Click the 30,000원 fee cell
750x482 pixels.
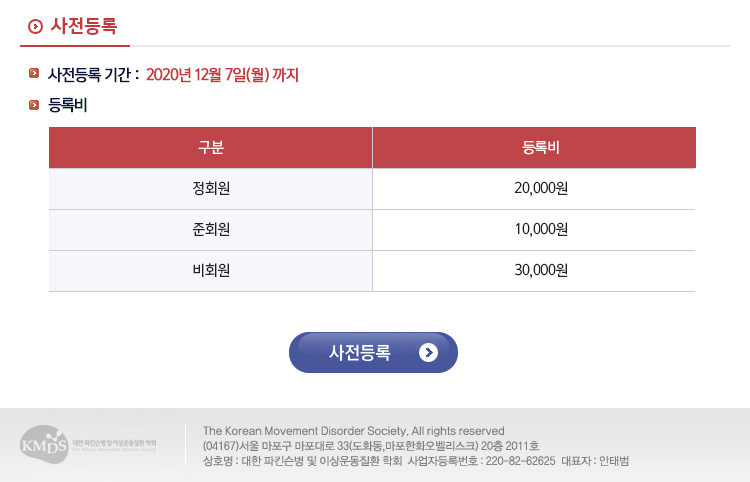click(534, 271)
